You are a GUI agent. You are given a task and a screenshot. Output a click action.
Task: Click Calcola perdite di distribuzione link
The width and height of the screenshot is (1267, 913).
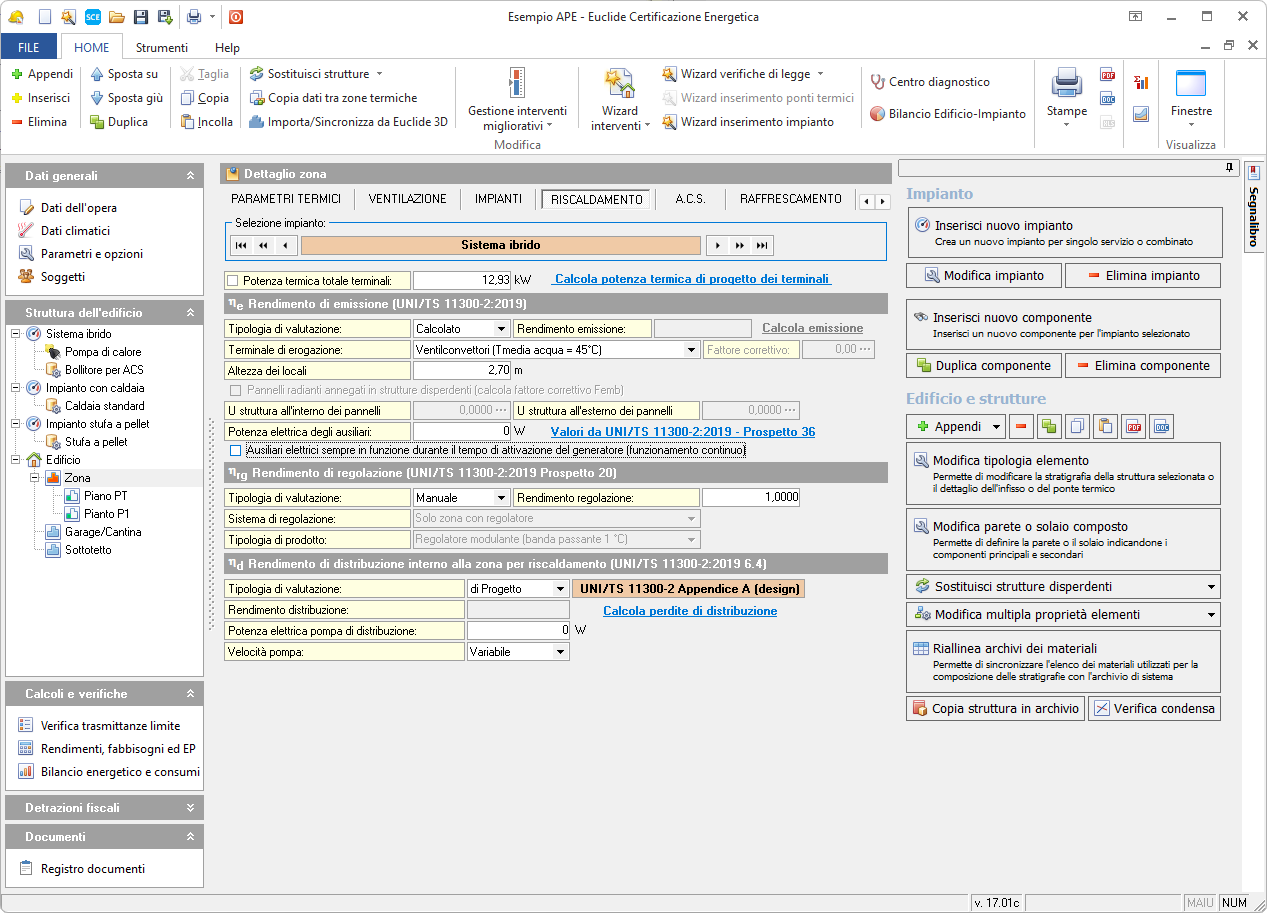pos(689,611)
